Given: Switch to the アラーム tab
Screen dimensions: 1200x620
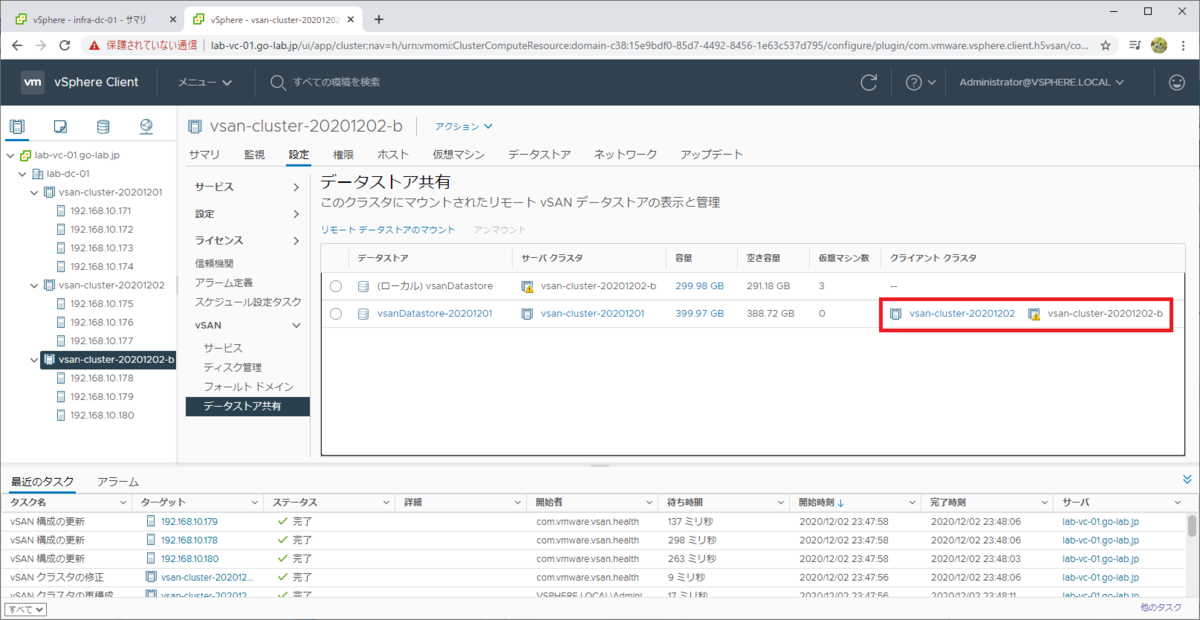Looking at the screenshot, I should [x=117, y=482].
